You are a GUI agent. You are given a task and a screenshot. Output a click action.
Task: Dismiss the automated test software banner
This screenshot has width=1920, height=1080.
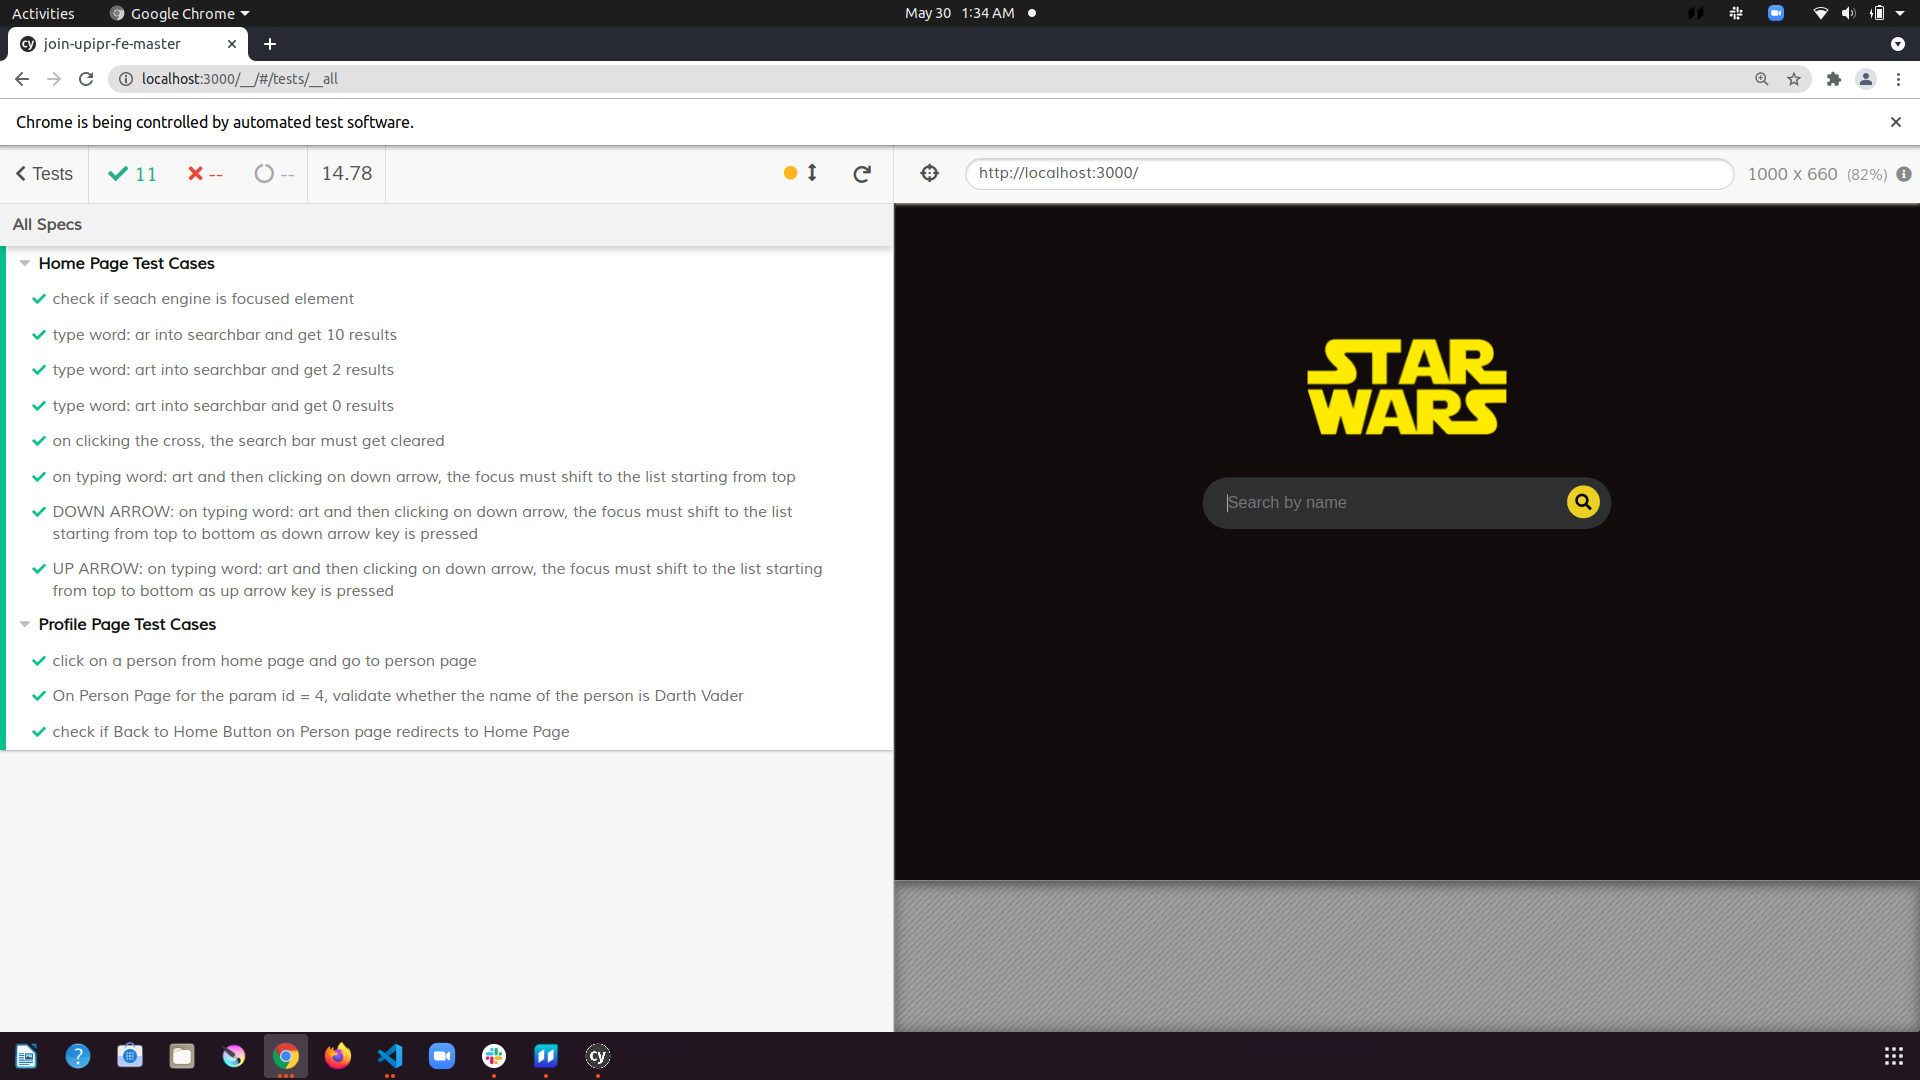[1895, 122]
